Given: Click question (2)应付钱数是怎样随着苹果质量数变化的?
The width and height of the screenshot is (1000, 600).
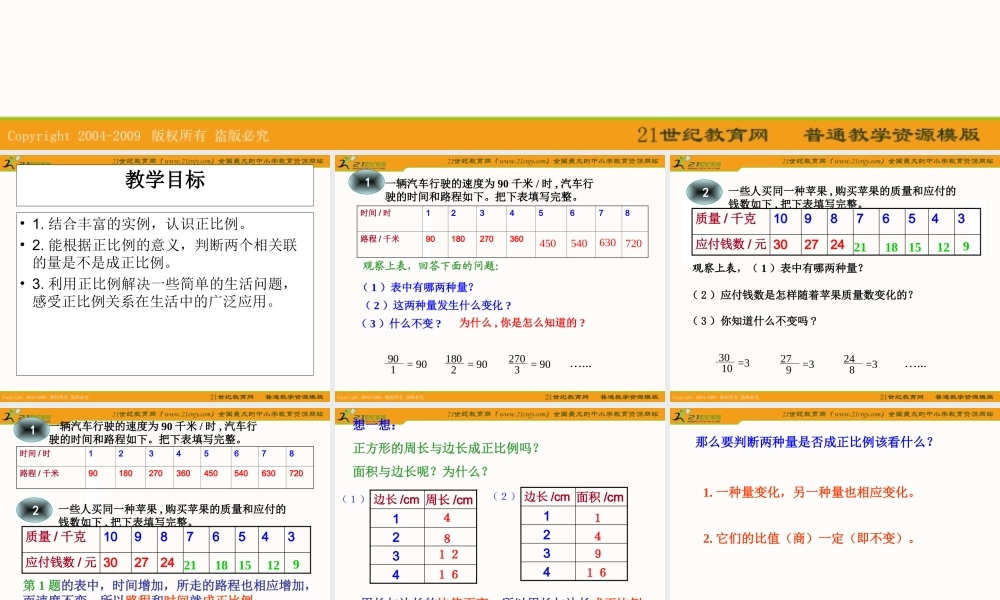Looking at the screenshot, I should click(804, 295).
